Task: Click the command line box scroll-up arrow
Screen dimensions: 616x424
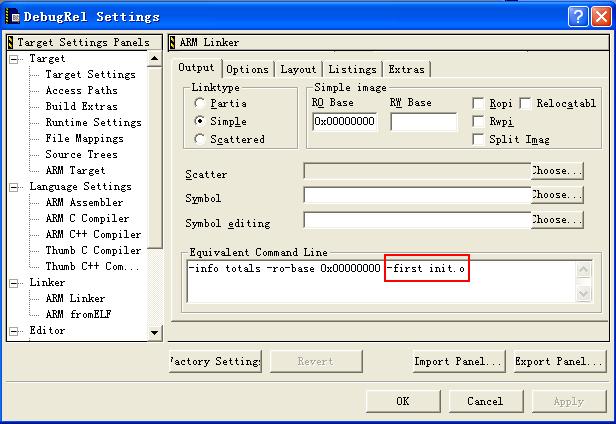Action: coord(583,270)
